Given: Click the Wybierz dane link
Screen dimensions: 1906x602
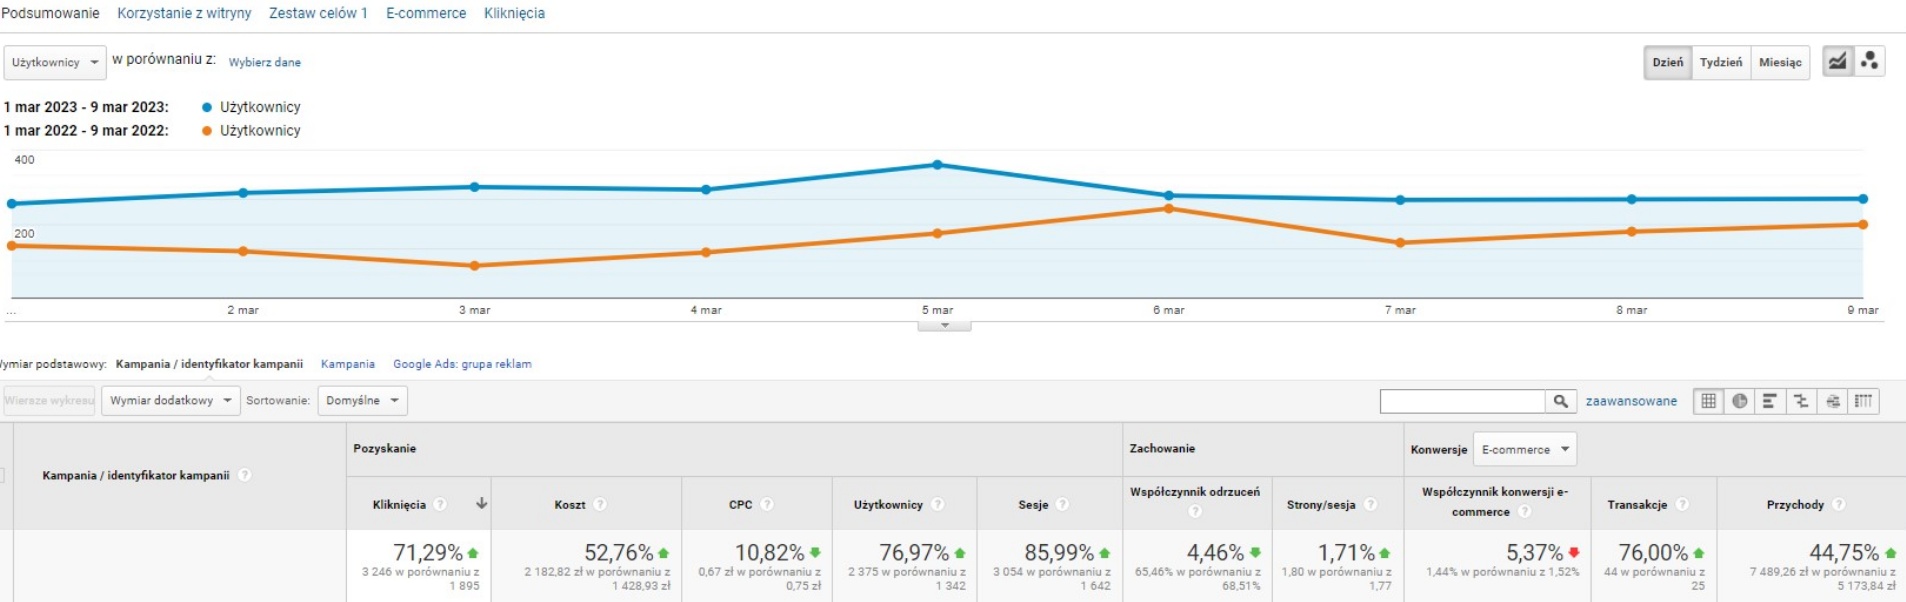Looking at the screenshot, I should pos(265,62).
